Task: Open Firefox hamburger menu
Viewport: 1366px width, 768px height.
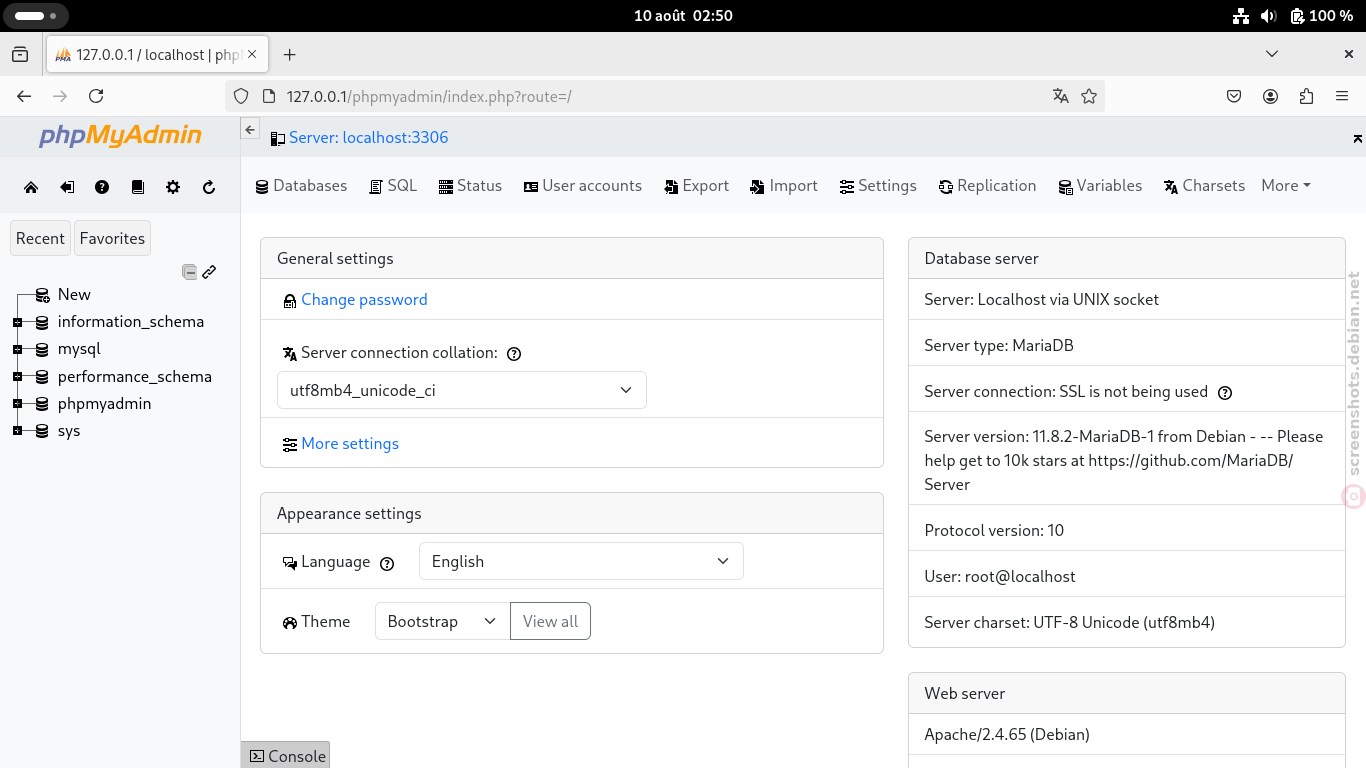Action: tap(1342, 96)
